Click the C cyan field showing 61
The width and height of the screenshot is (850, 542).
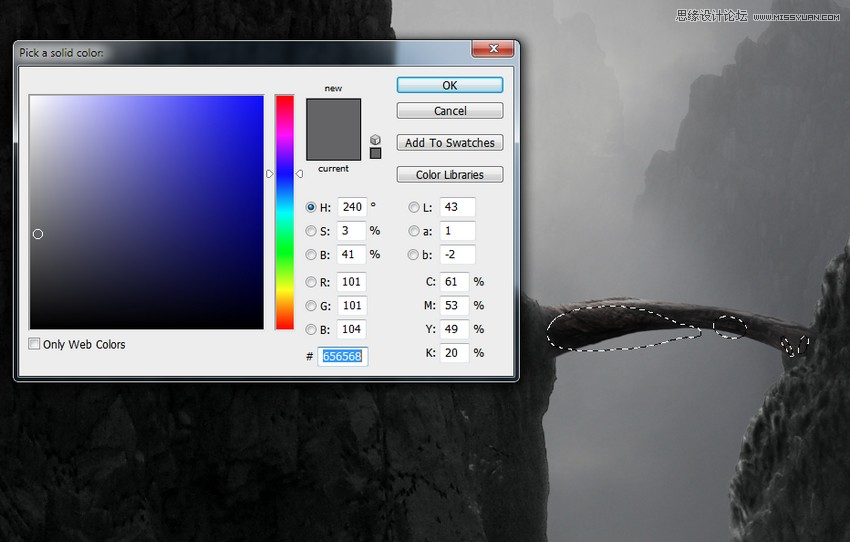454,282
